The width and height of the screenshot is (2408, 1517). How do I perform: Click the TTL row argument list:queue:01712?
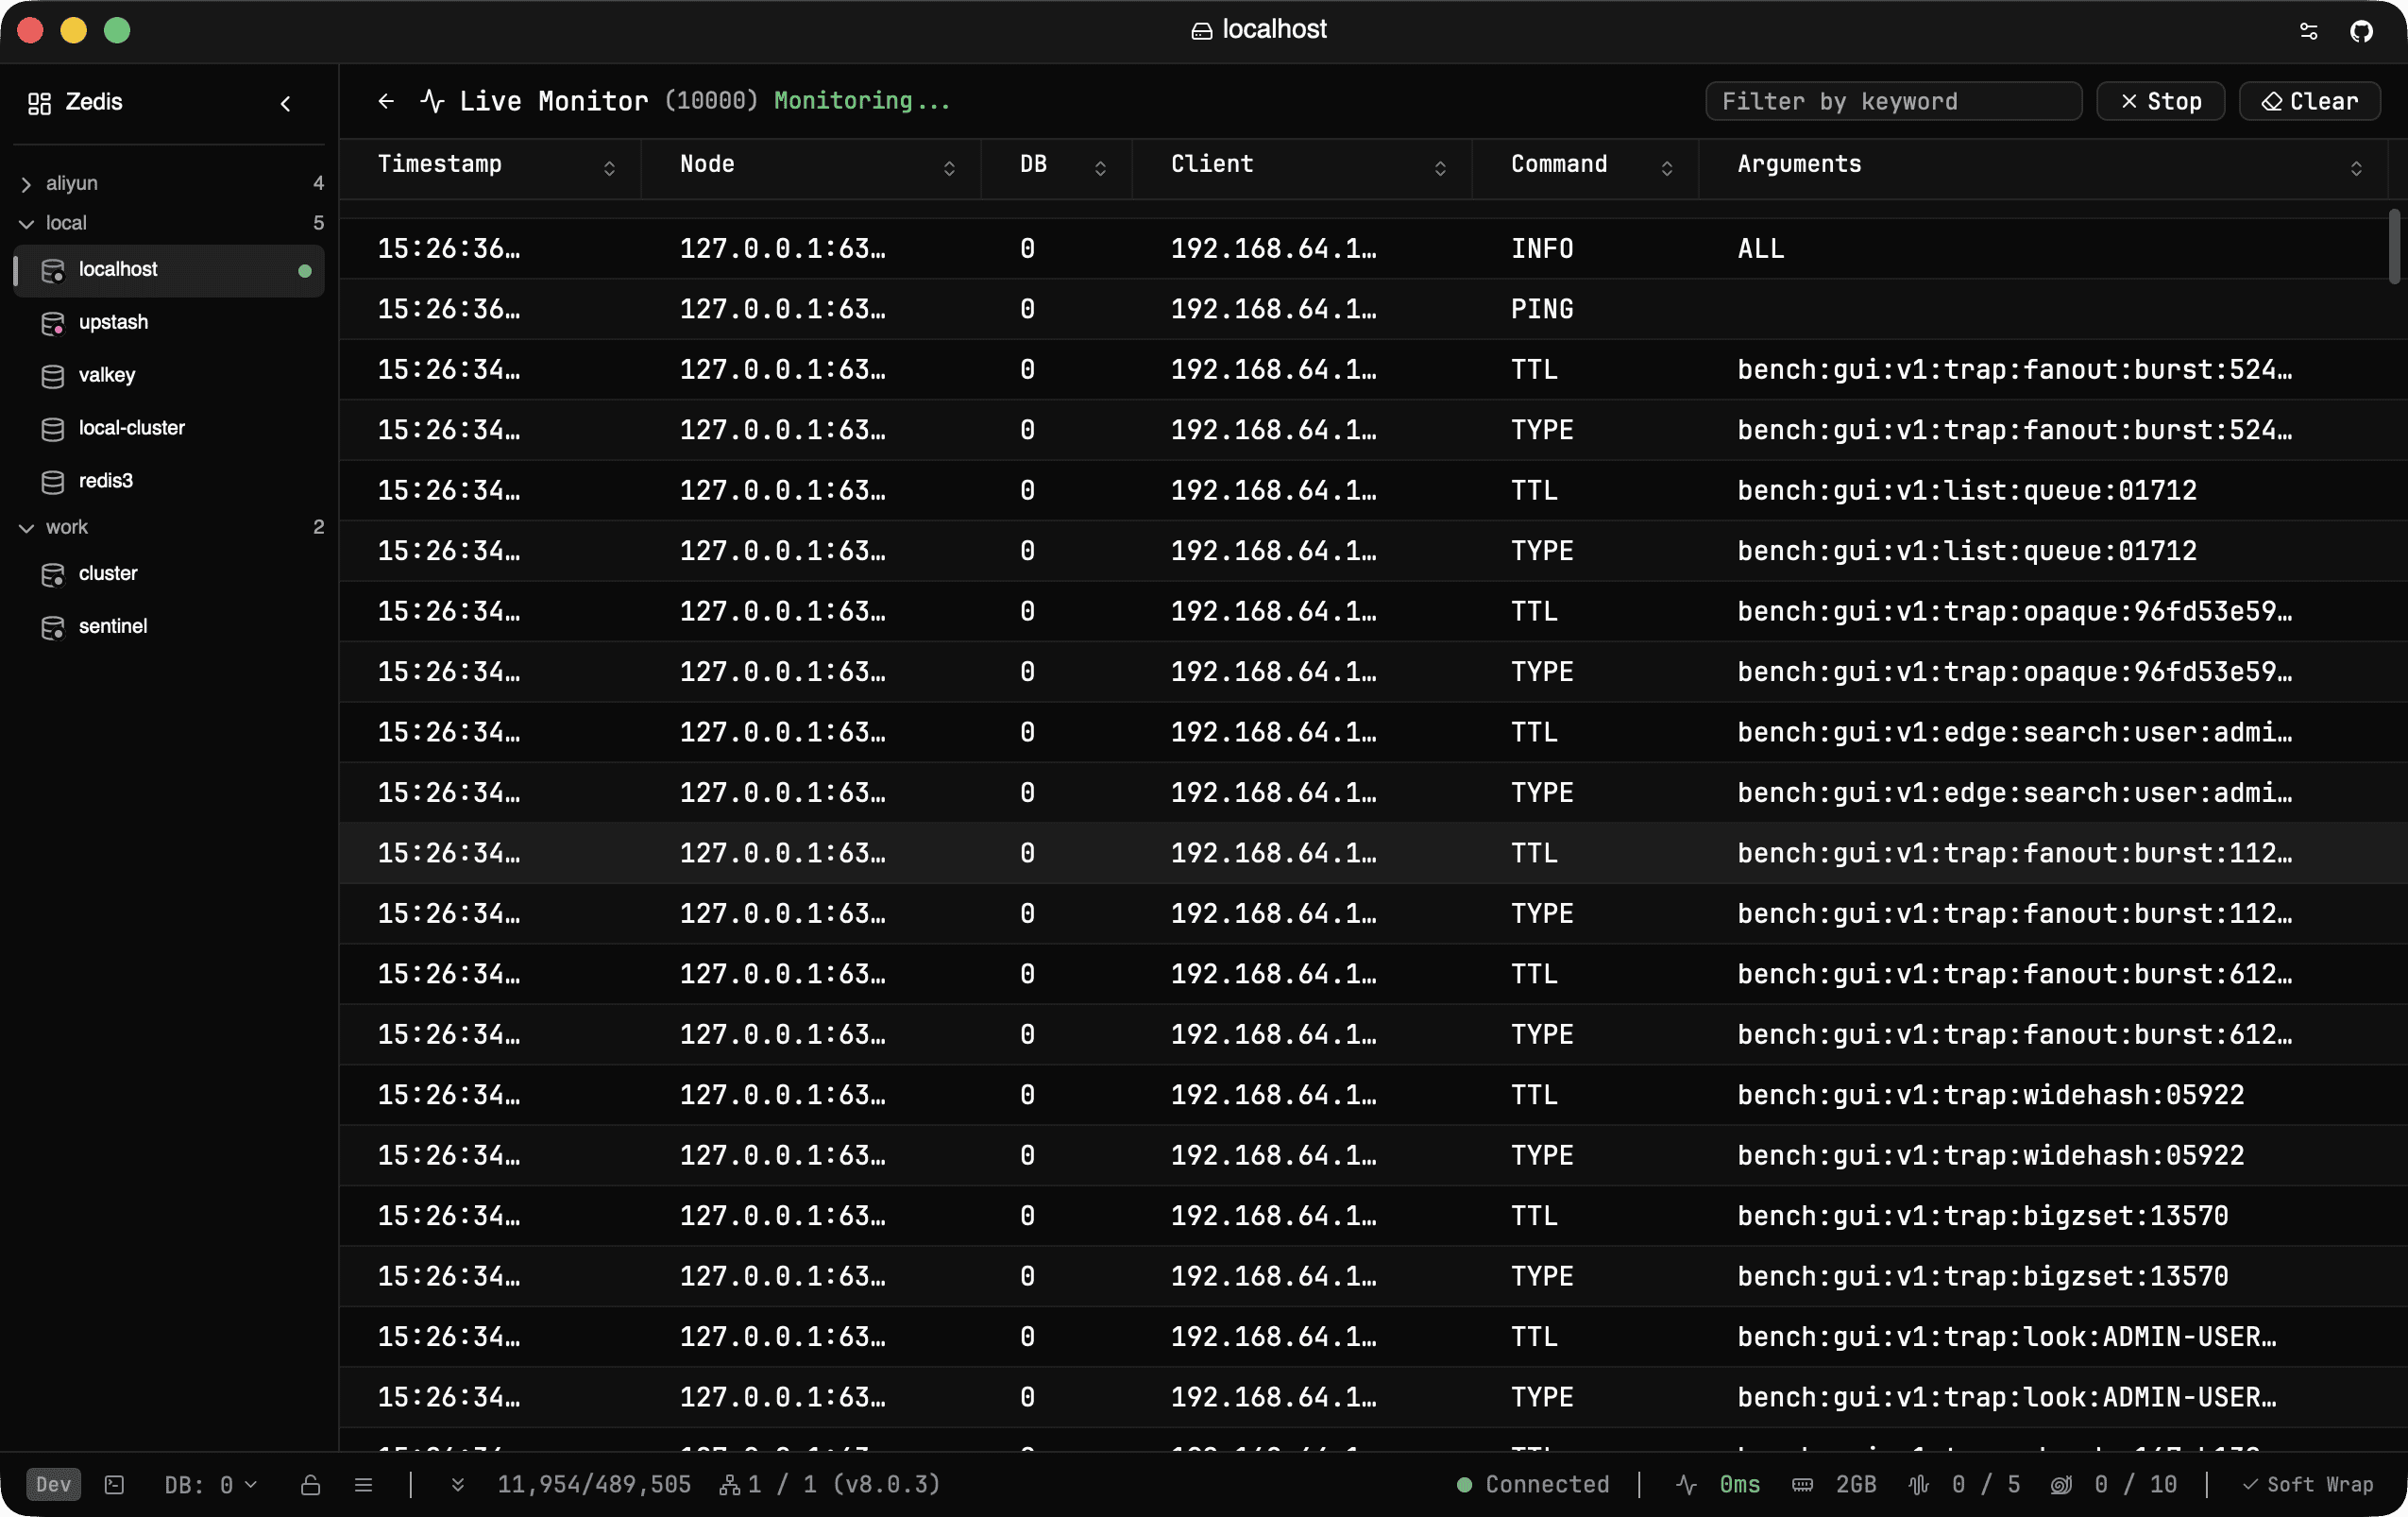point(1967,491)
